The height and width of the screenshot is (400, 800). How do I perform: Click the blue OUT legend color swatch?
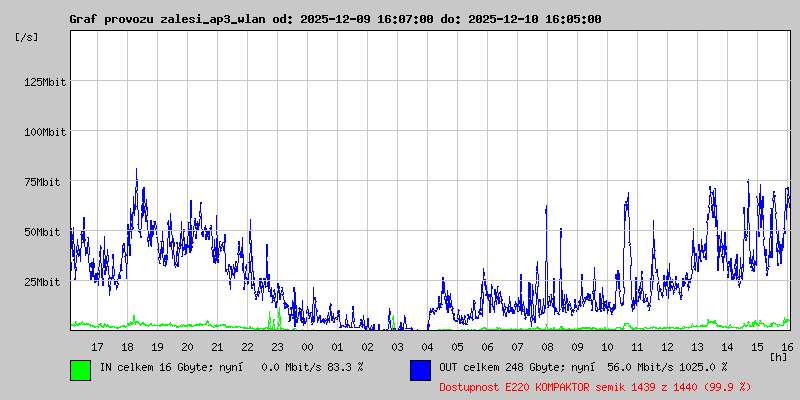click(x=421, y=369)
